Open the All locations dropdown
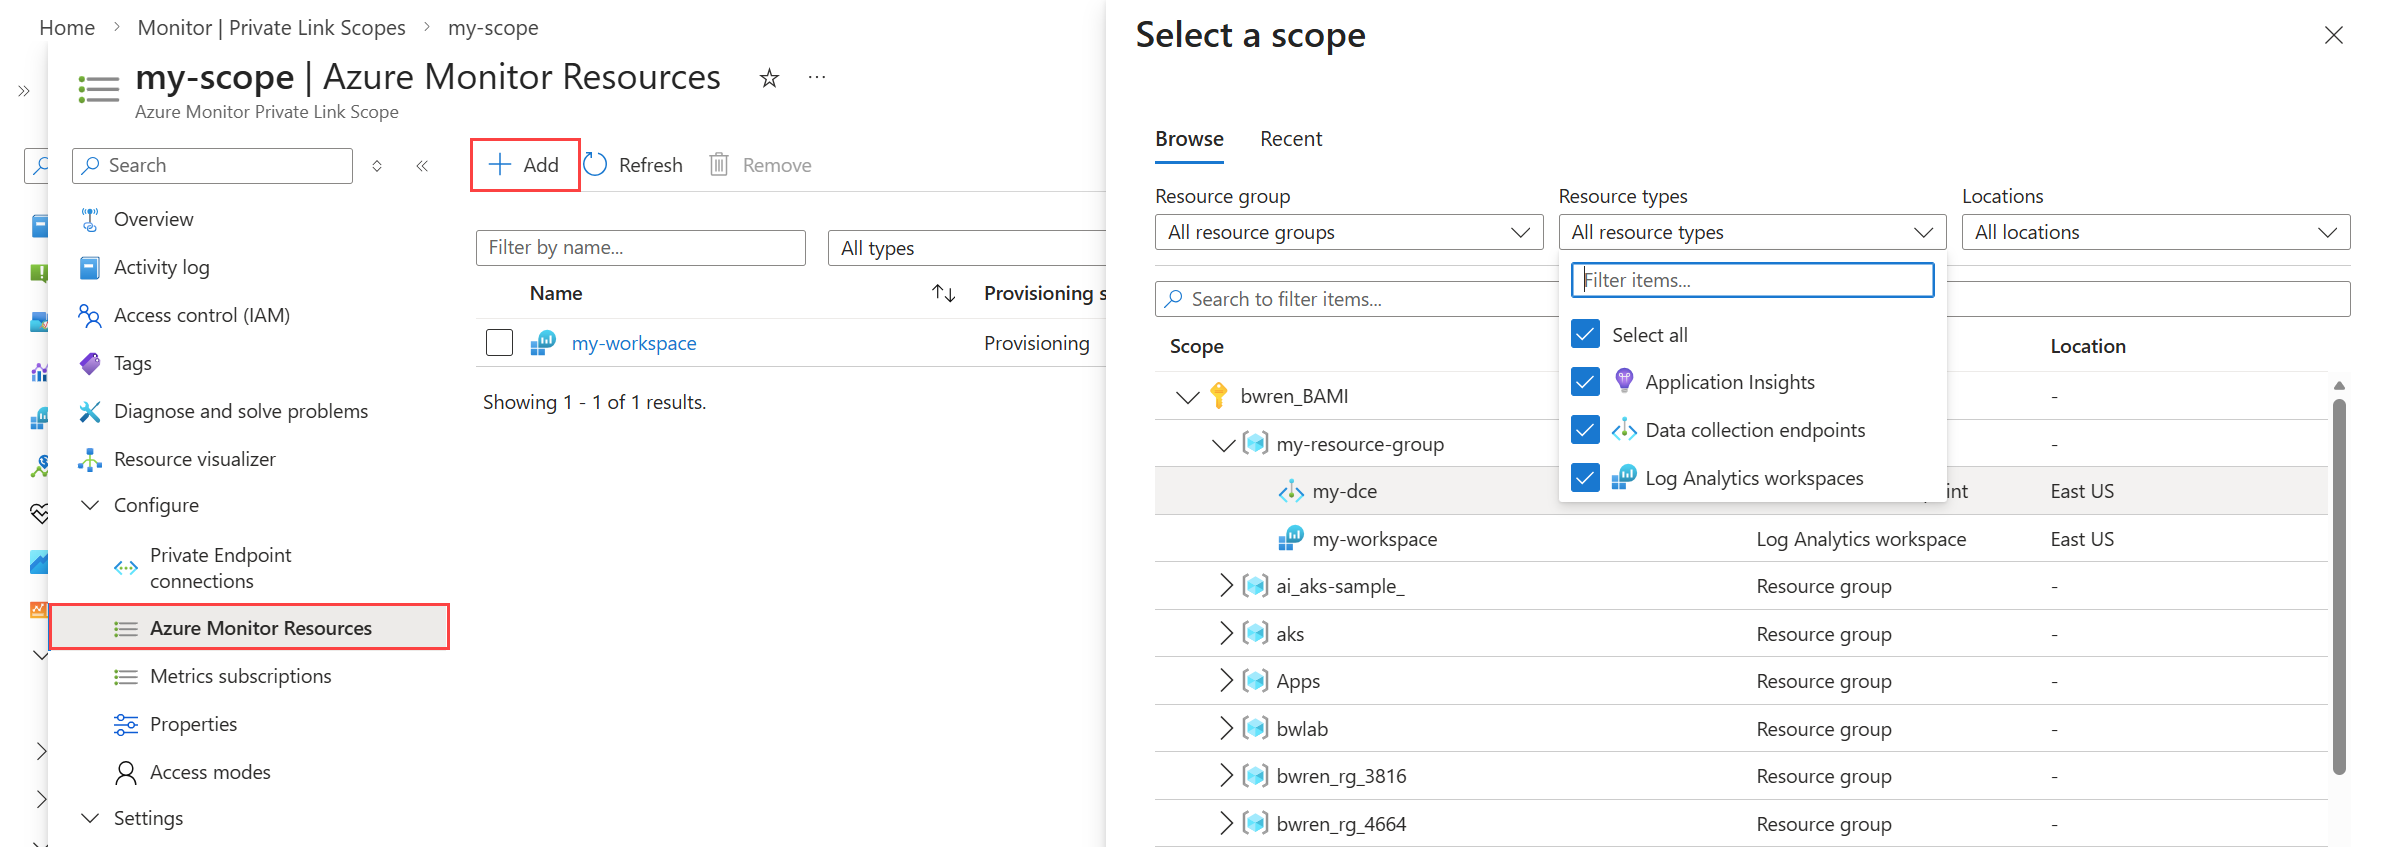This screenshot has height=847, width=2385. pyautogui.click(x=2155, y=233)
